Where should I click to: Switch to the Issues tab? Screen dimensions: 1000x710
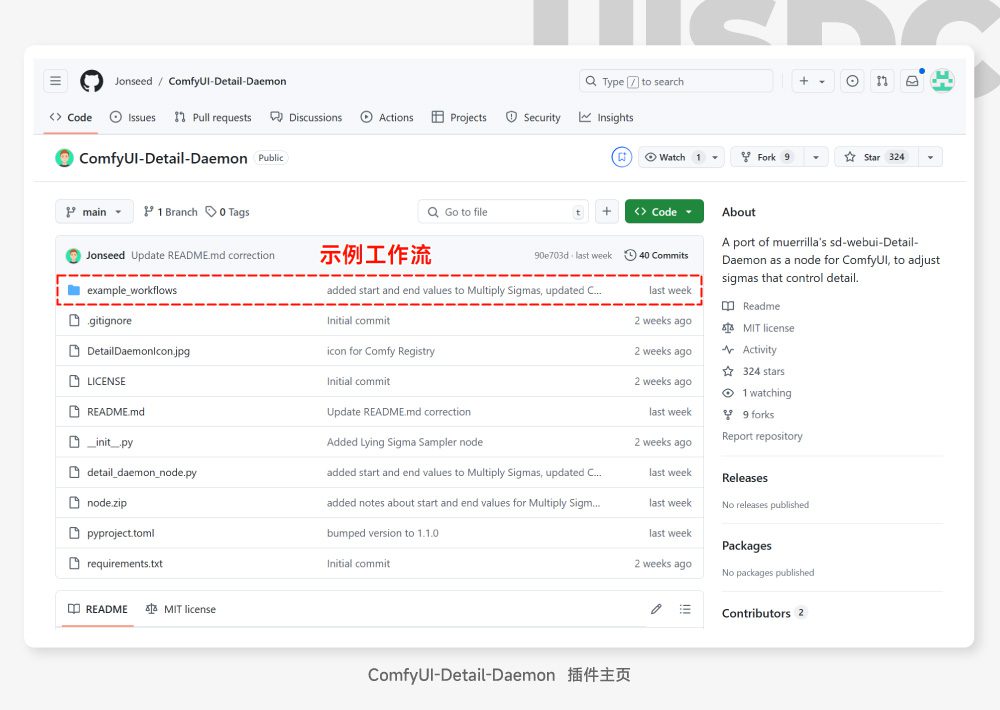(x=133, y=117)
